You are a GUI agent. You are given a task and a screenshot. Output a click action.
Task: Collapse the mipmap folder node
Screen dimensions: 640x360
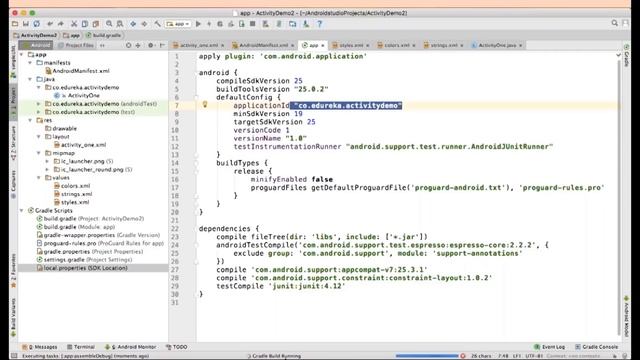[x=39, y=153]
